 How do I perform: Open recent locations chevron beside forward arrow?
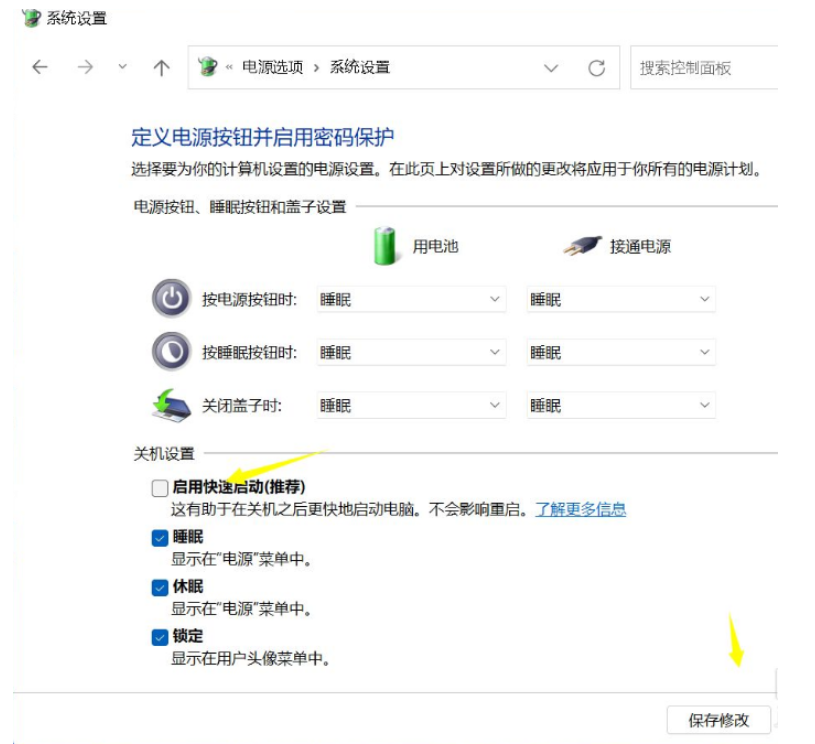click(x=123, y=67)
